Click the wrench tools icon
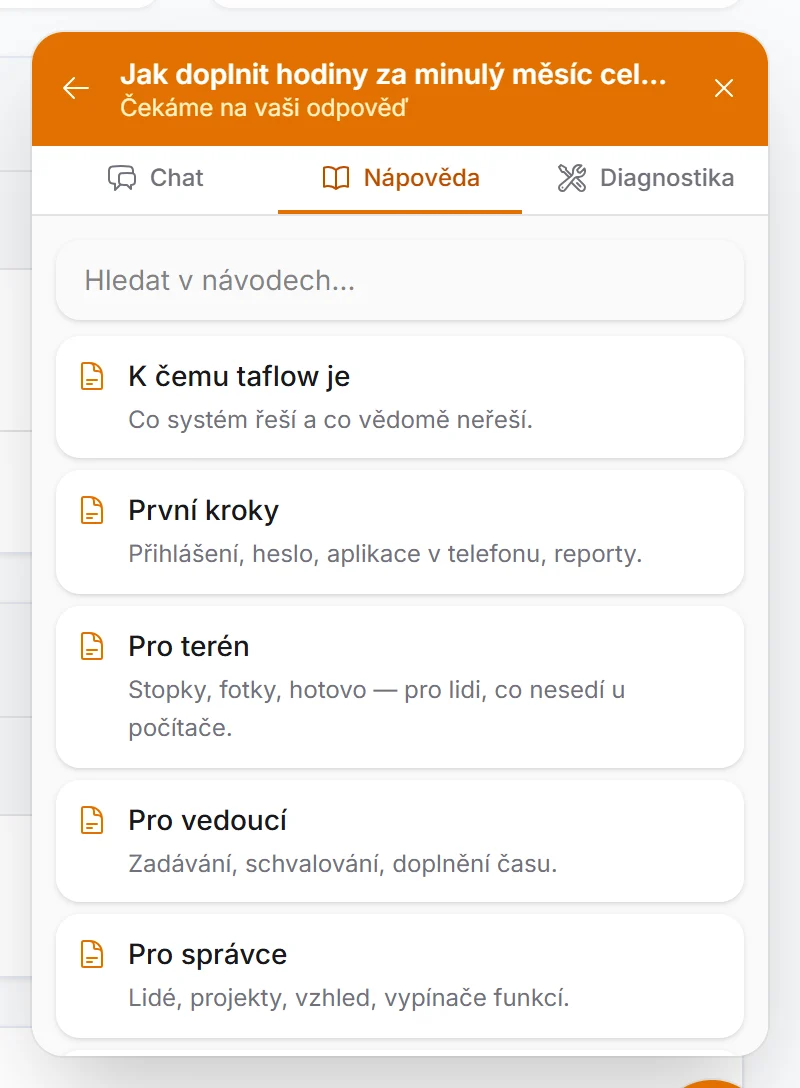 click(x=572, y=178)
